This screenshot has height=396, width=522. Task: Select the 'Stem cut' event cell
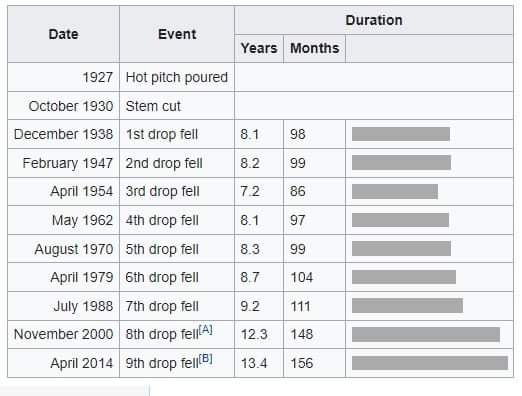point(177,106)
